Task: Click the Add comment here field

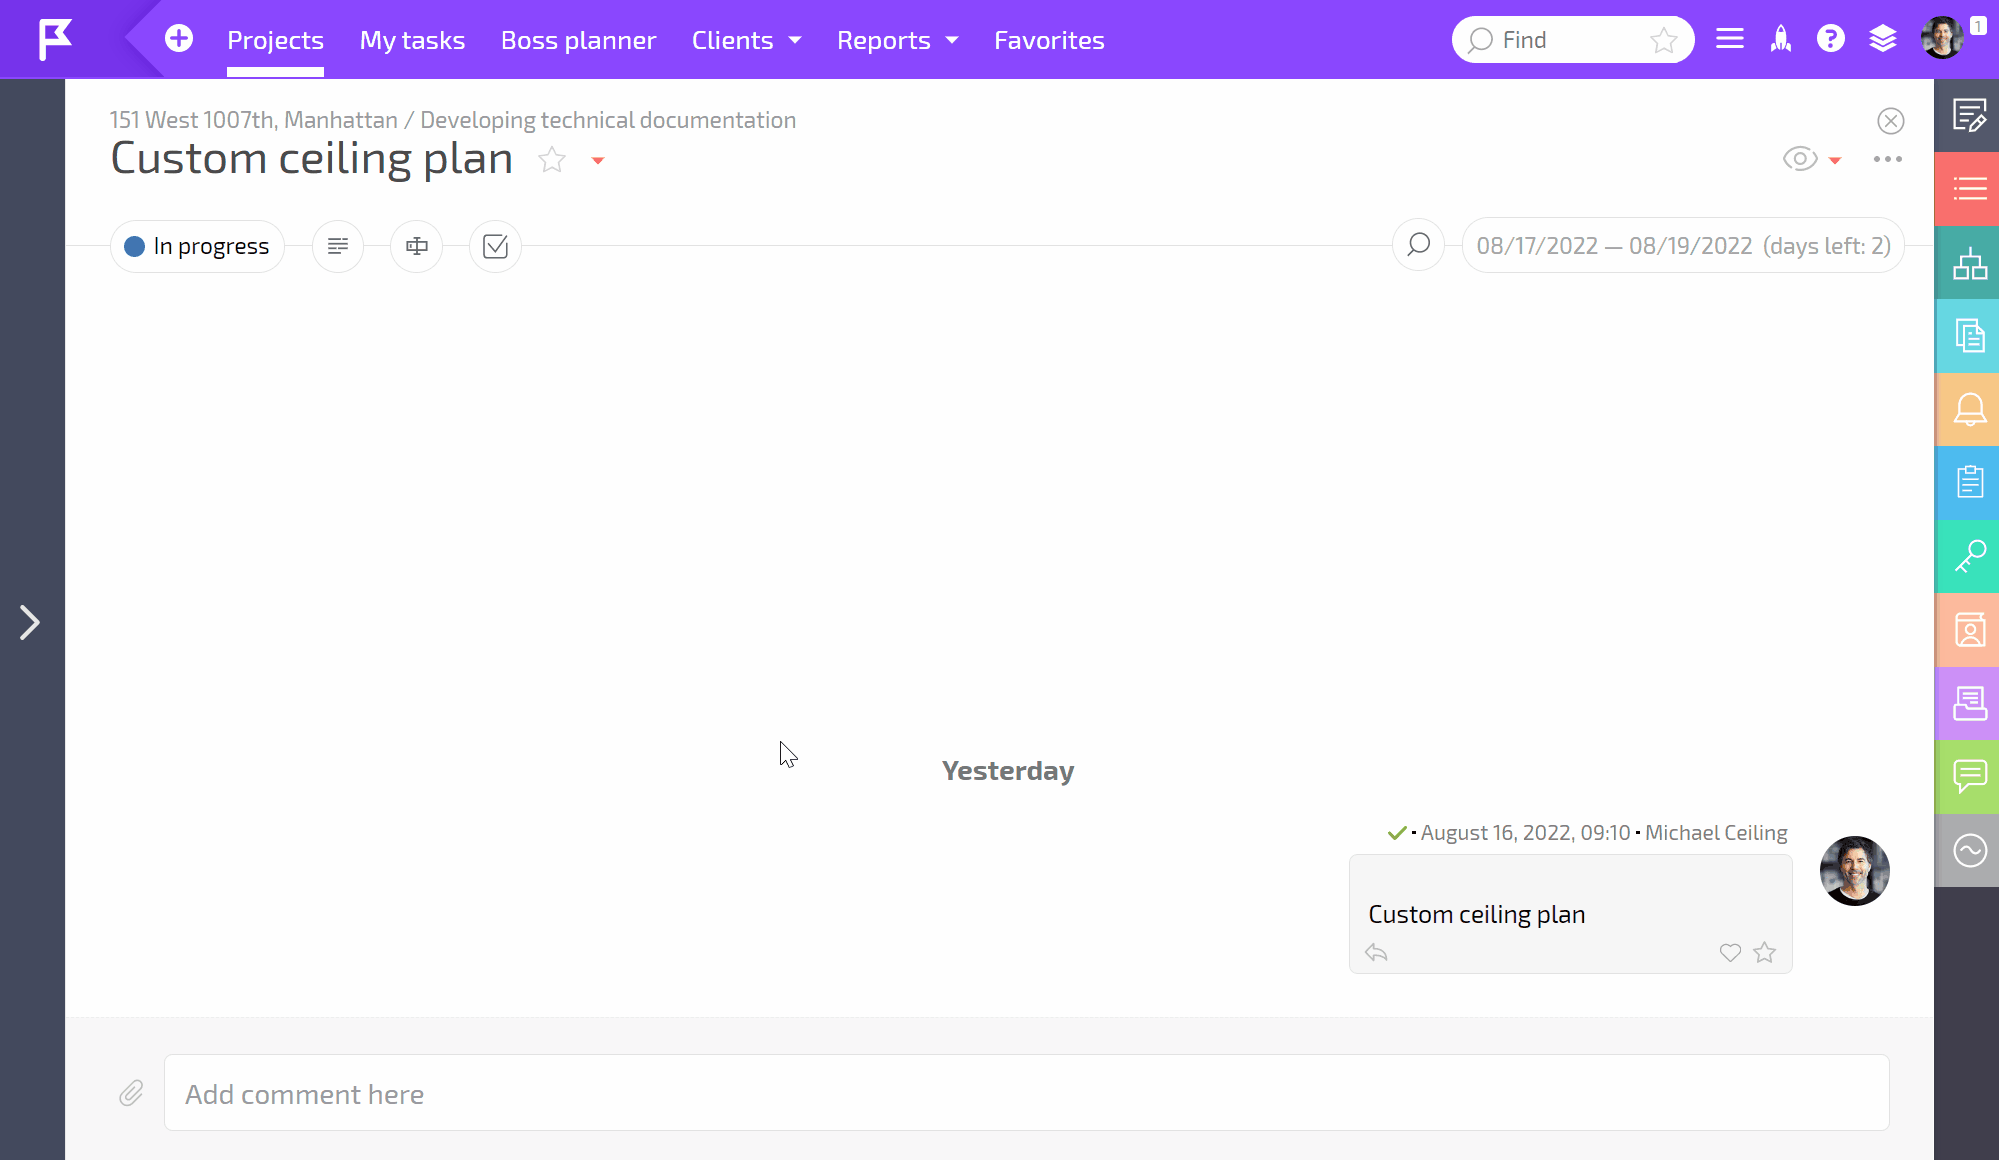Action: 1026,1093
